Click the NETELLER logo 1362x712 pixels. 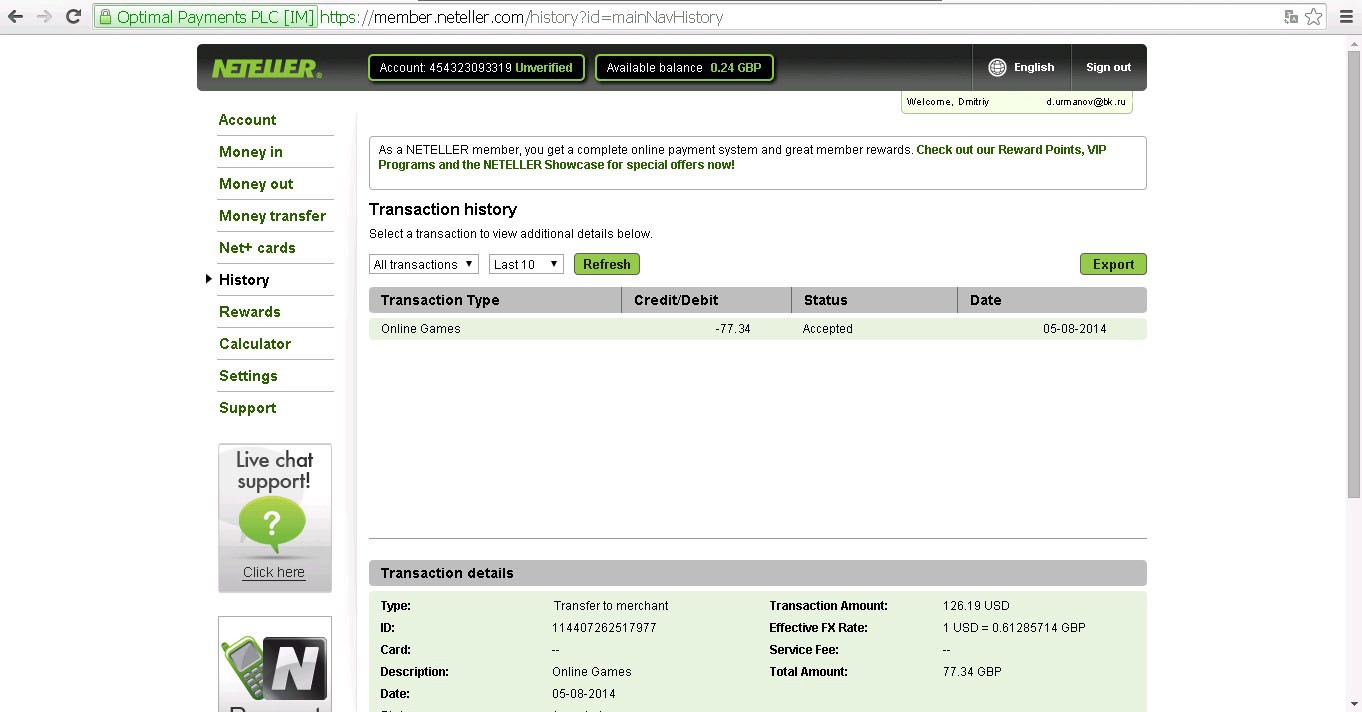click(266, 69)
